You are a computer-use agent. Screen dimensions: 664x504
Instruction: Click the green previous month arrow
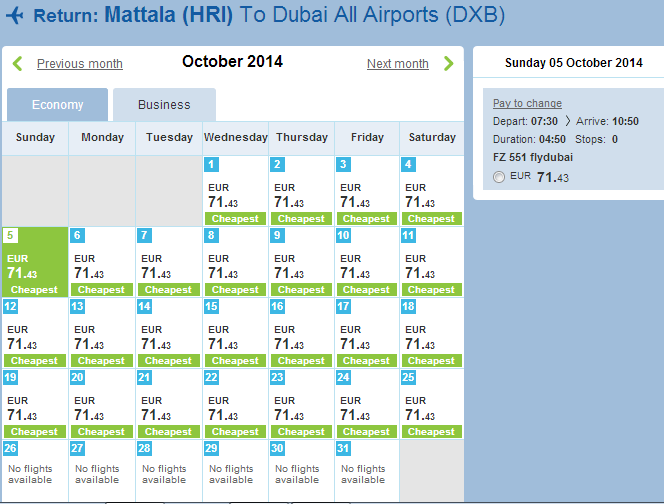[17, 64]
